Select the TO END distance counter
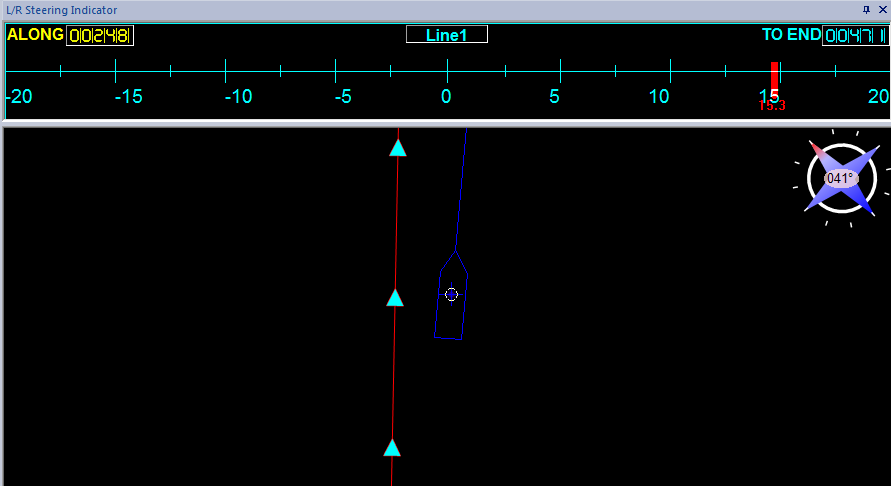The height and width of the screenshot is (486, 891). pos(855,36)
